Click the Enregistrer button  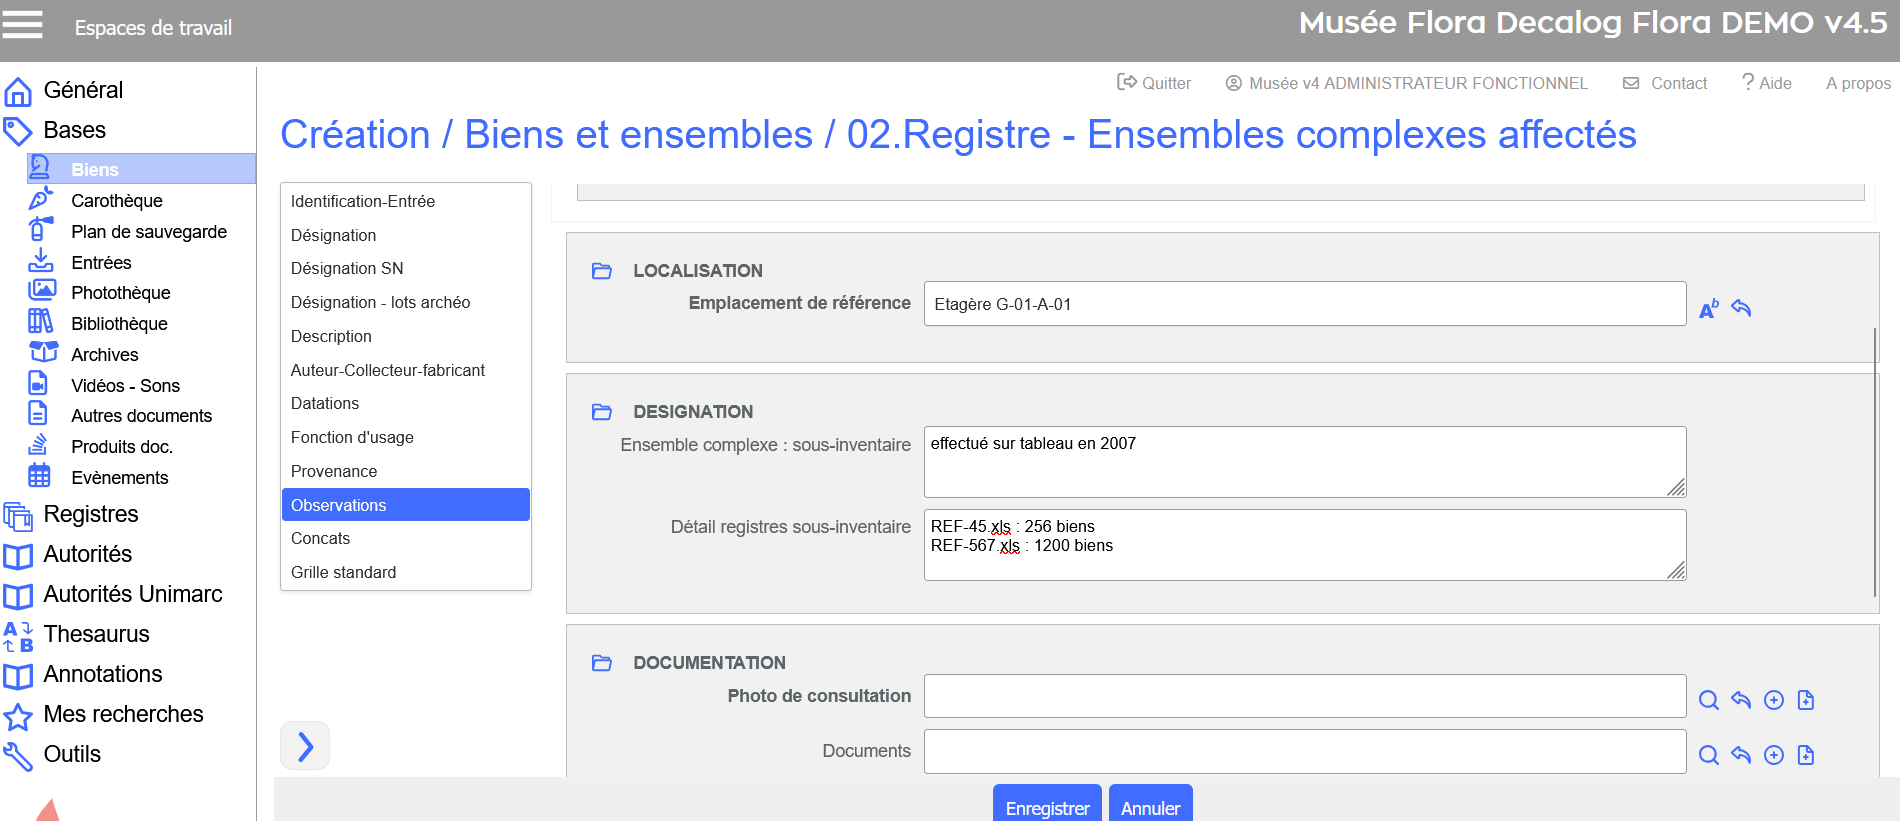click(x=1046, y=807)
